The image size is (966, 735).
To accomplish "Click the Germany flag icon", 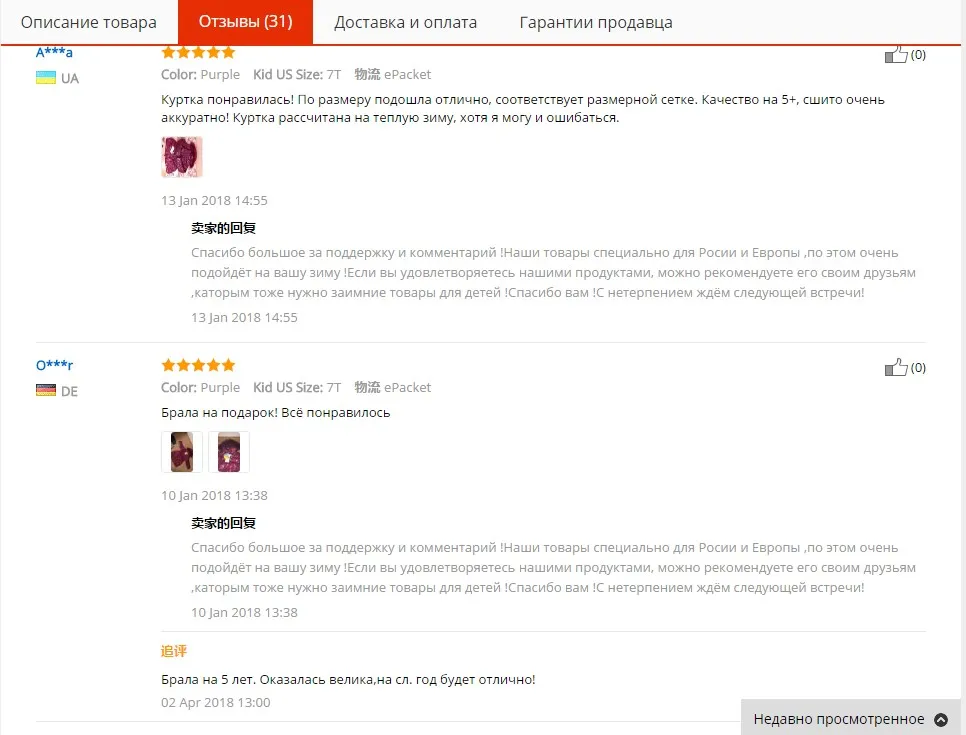I will click(x=46, y=391).
